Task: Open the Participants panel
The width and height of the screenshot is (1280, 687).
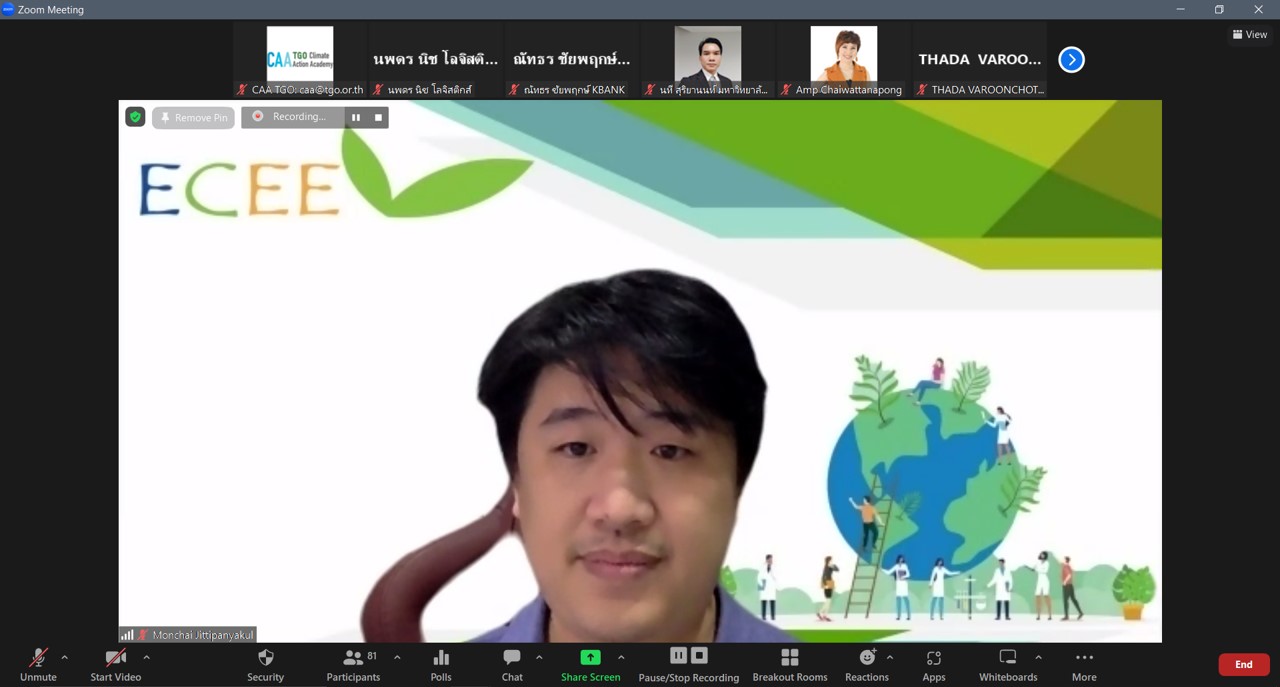Action: [x=353, y=665]
